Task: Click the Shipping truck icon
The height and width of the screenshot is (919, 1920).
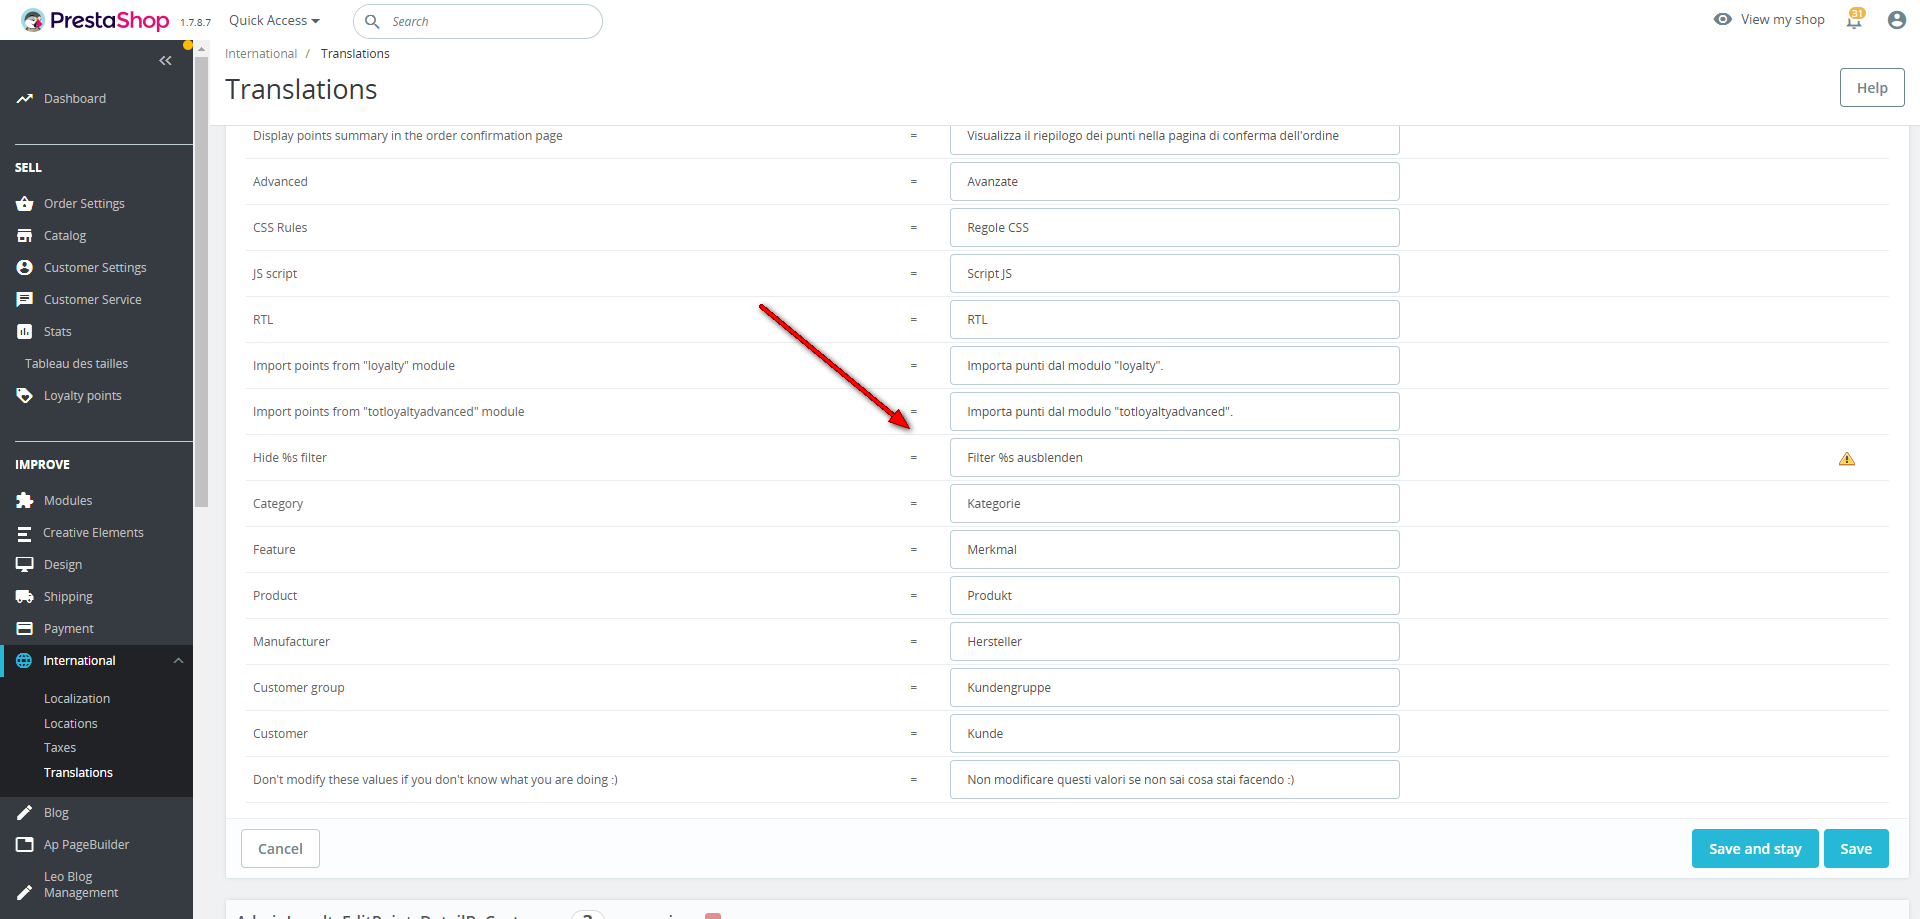Action: 25,597
